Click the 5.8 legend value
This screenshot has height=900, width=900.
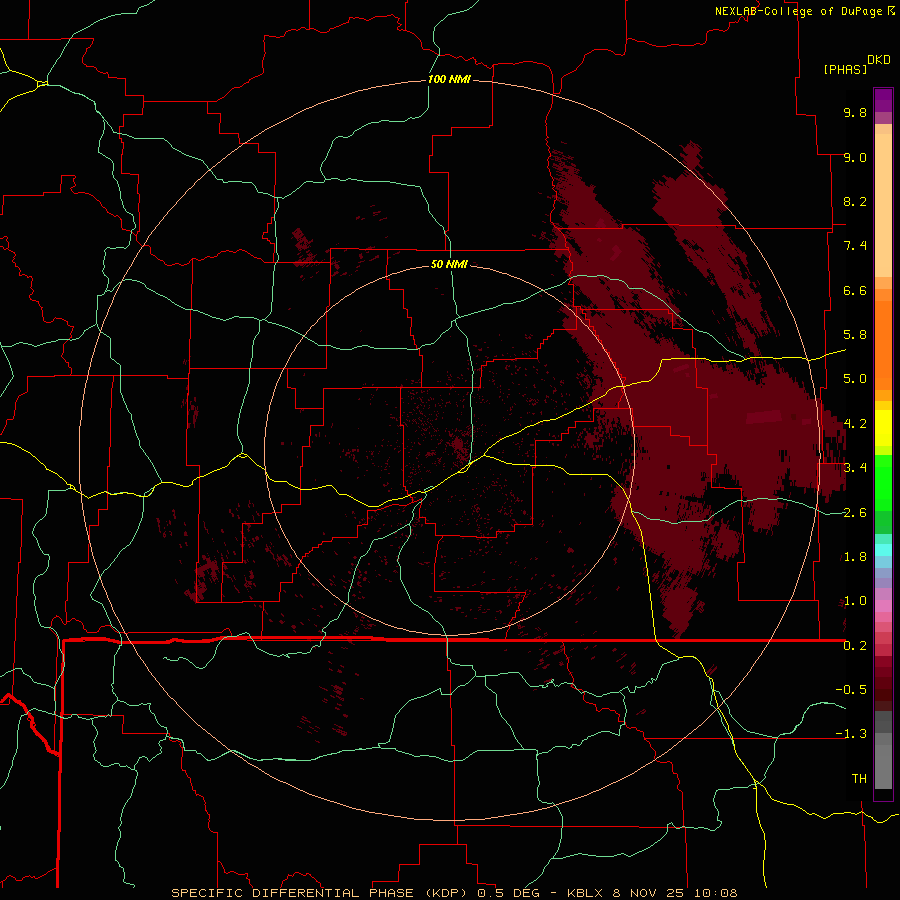[855, 335]
